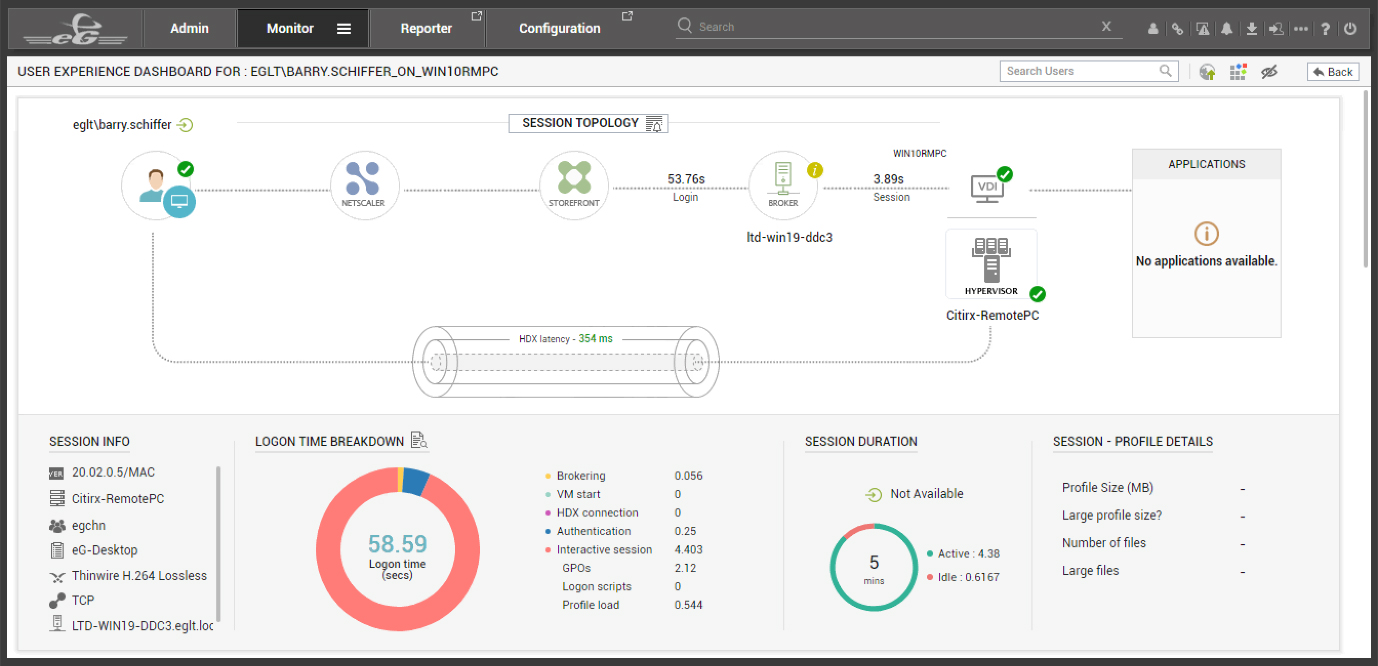The image size is (1378, 666).
Task: Click the main page vertical scrollbar
Action: tap(1366, 180)
